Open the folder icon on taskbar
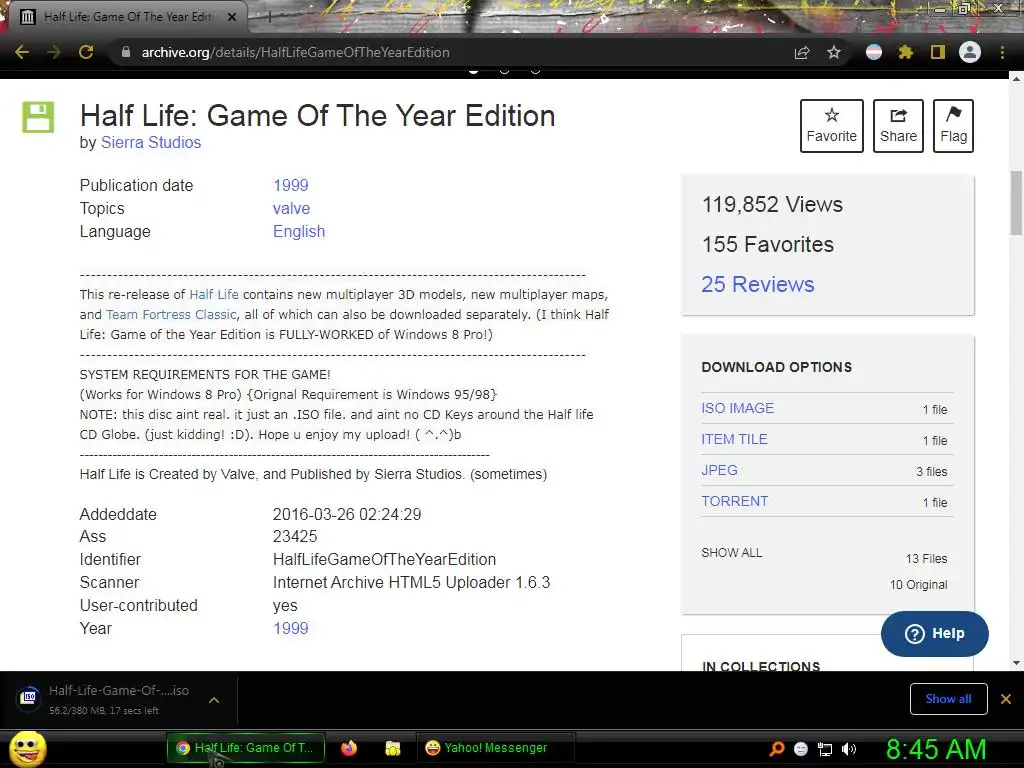Viewport: 1024px width, 768px height. (392, 748)
